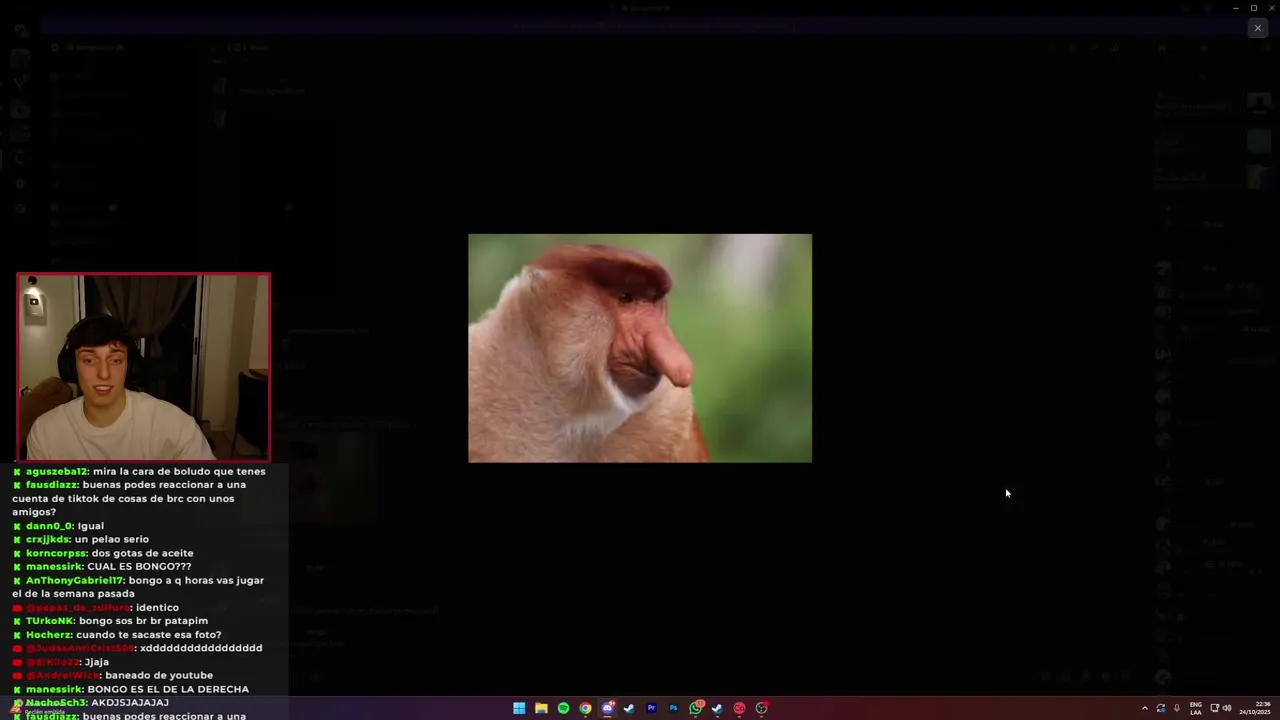
Task: Click chat username 'aguszeba12'
Action: point(57,472)
